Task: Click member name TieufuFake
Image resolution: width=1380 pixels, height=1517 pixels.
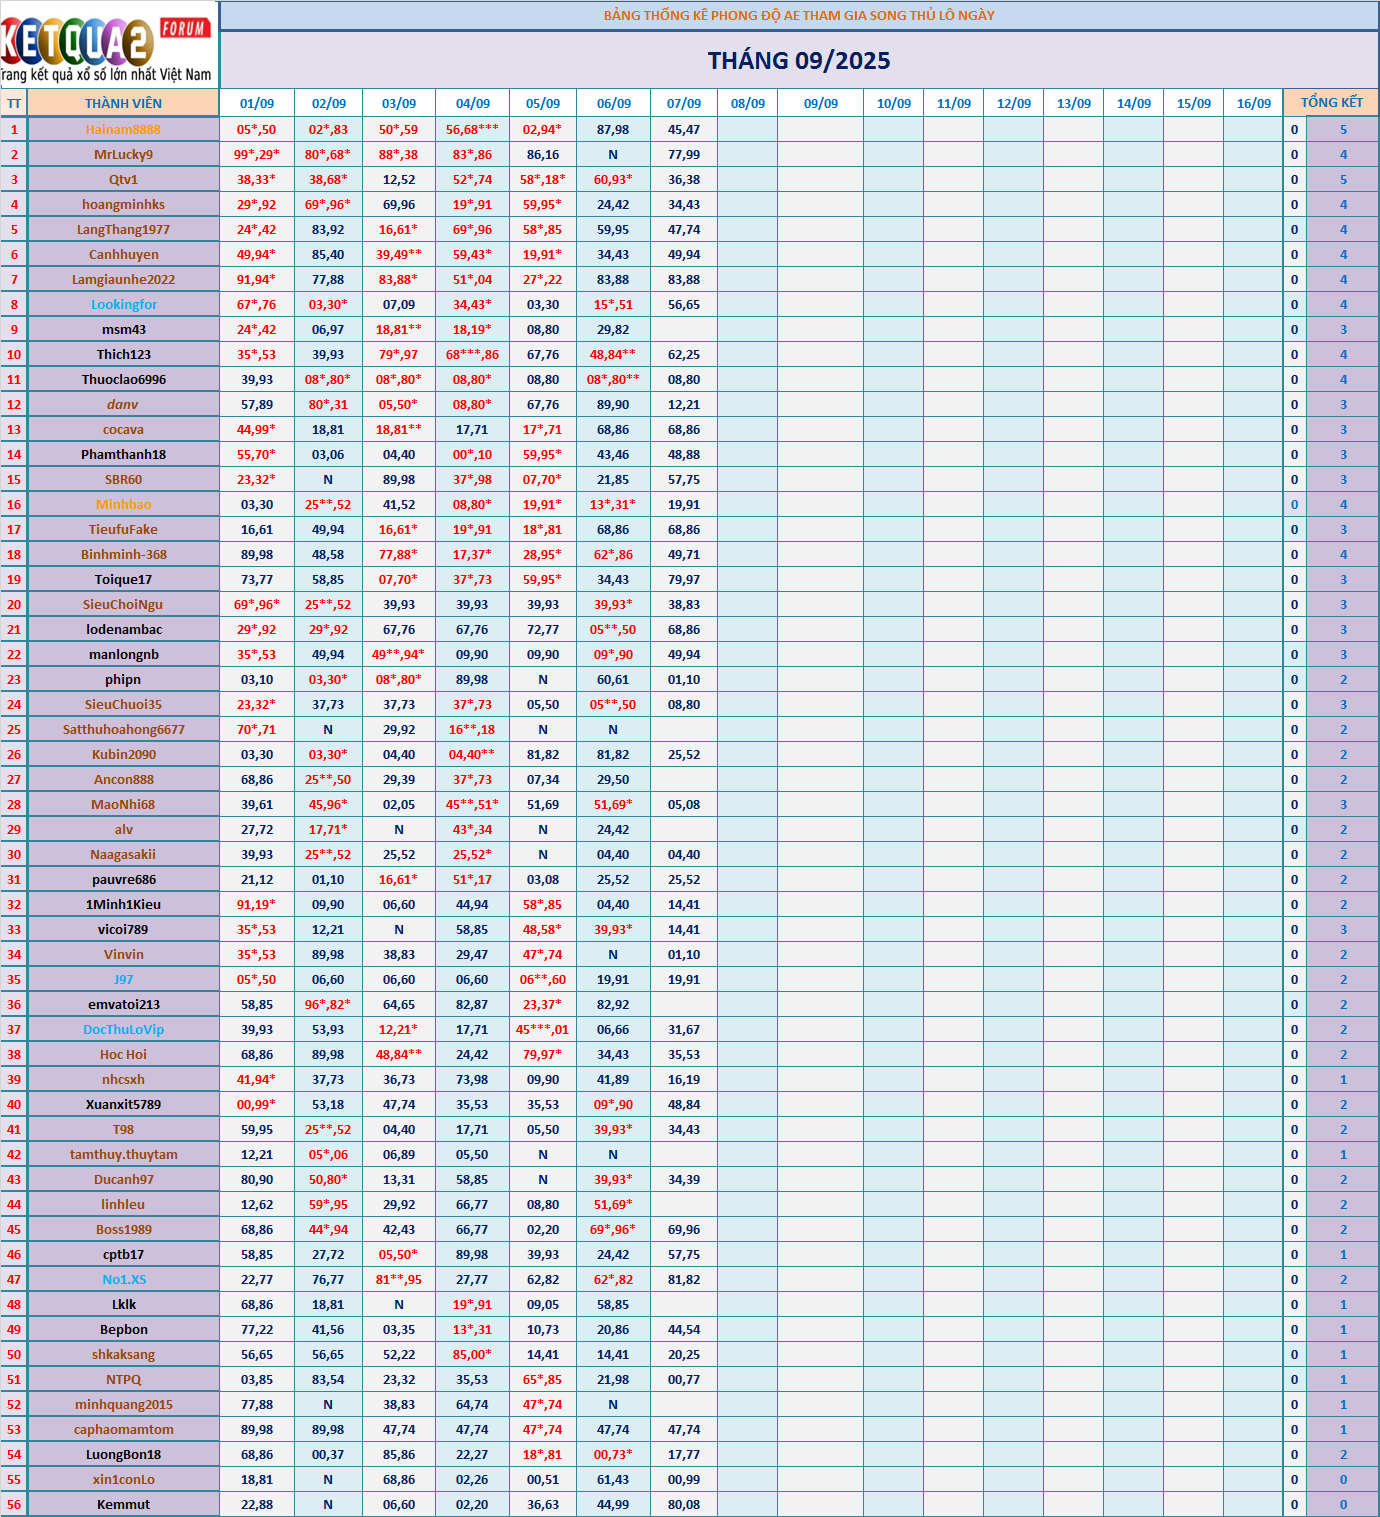Action: pos(123,529)
